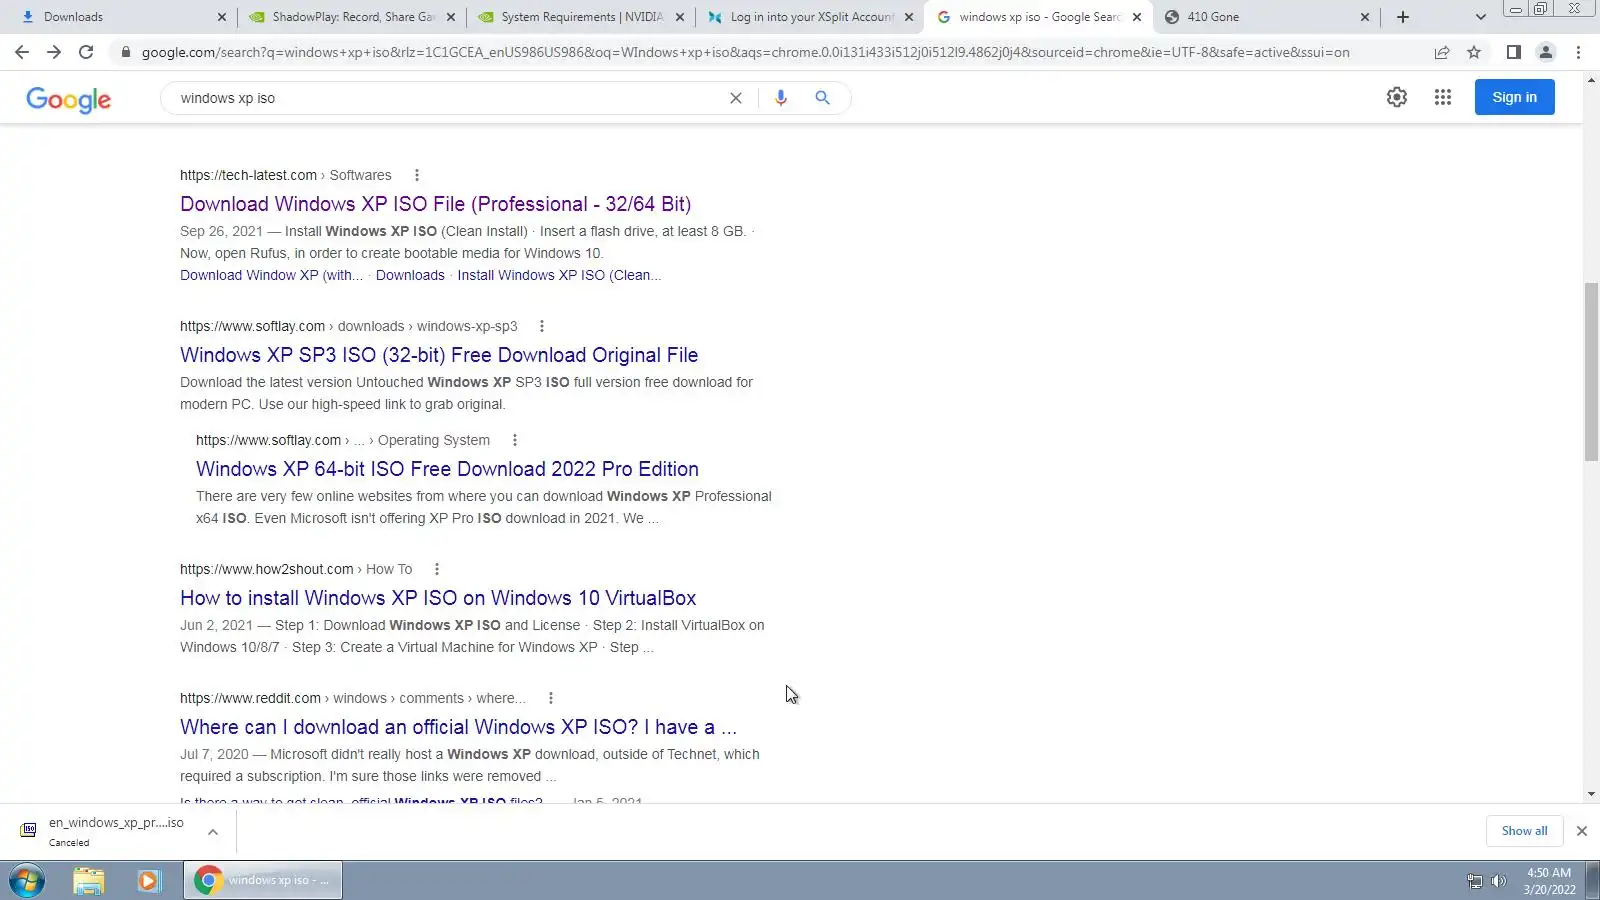The width and height of the screenshot is (1600, 900).
Task: Open more options for softlay windows-xp-sp3 result
Action: pyautogui.click(x=542, y=326)
